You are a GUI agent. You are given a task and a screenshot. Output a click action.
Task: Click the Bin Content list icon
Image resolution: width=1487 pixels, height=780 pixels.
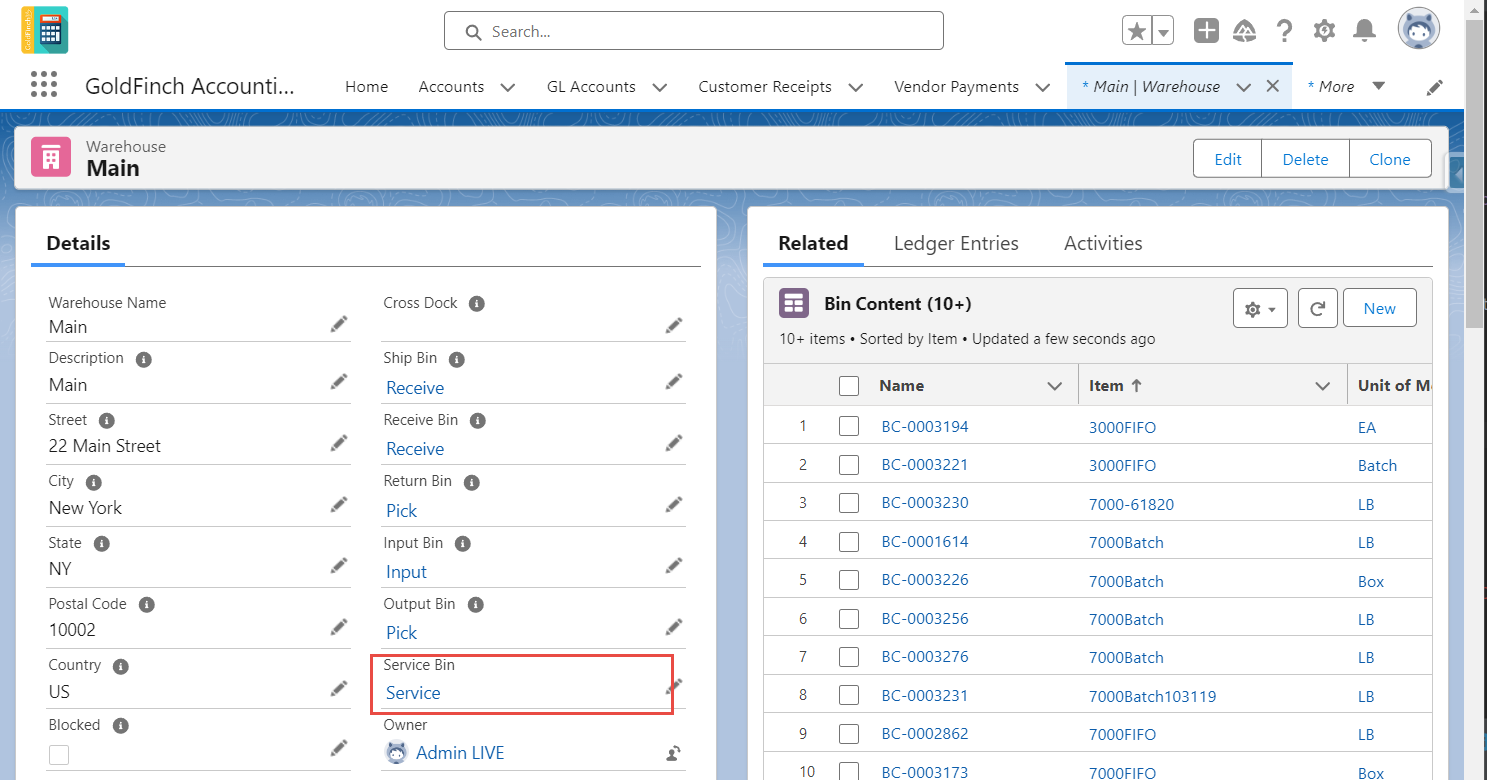coord(794,303)
